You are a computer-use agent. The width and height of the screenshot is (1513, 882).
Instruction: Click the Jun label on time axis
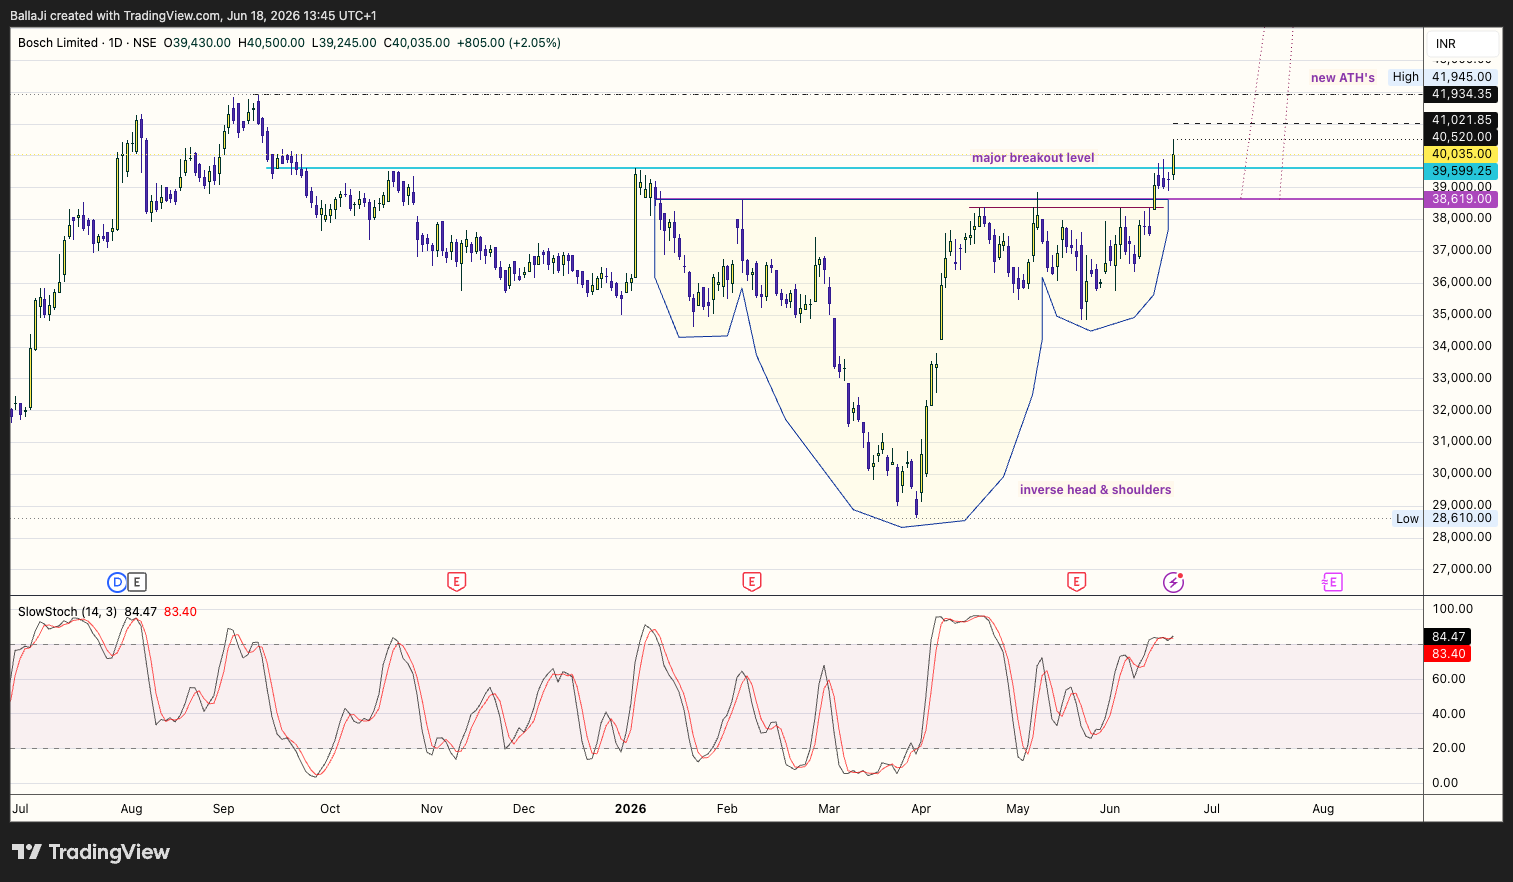[x=1110, y=809]
